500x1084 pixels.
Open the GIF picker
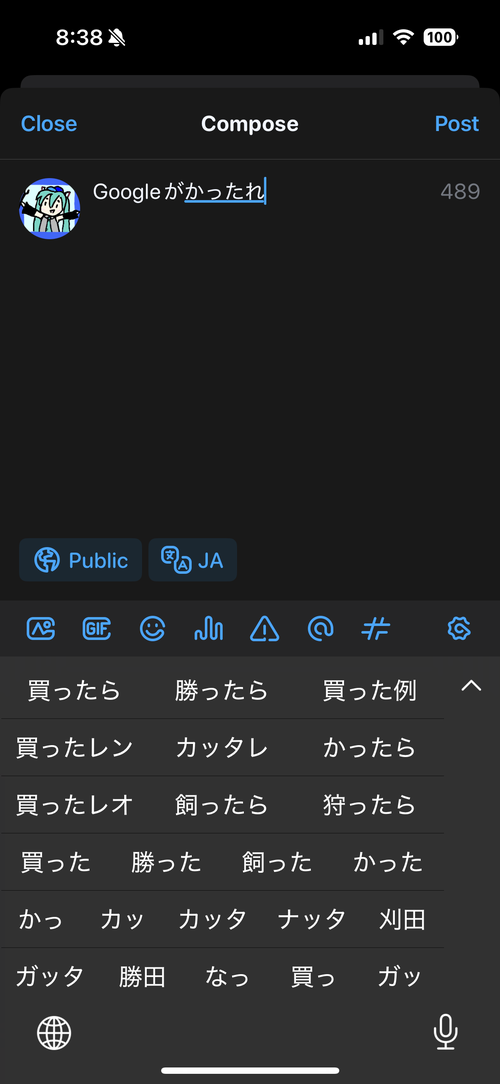(96, 628)
